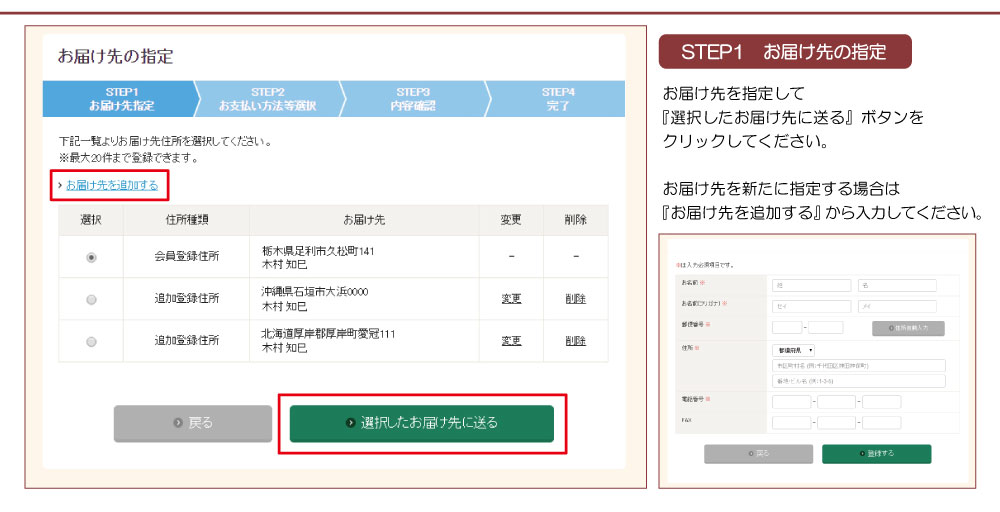Click the green 選択したお届け先に送る button
Screen dimensions: 1000x512
[x=421, y=423]
